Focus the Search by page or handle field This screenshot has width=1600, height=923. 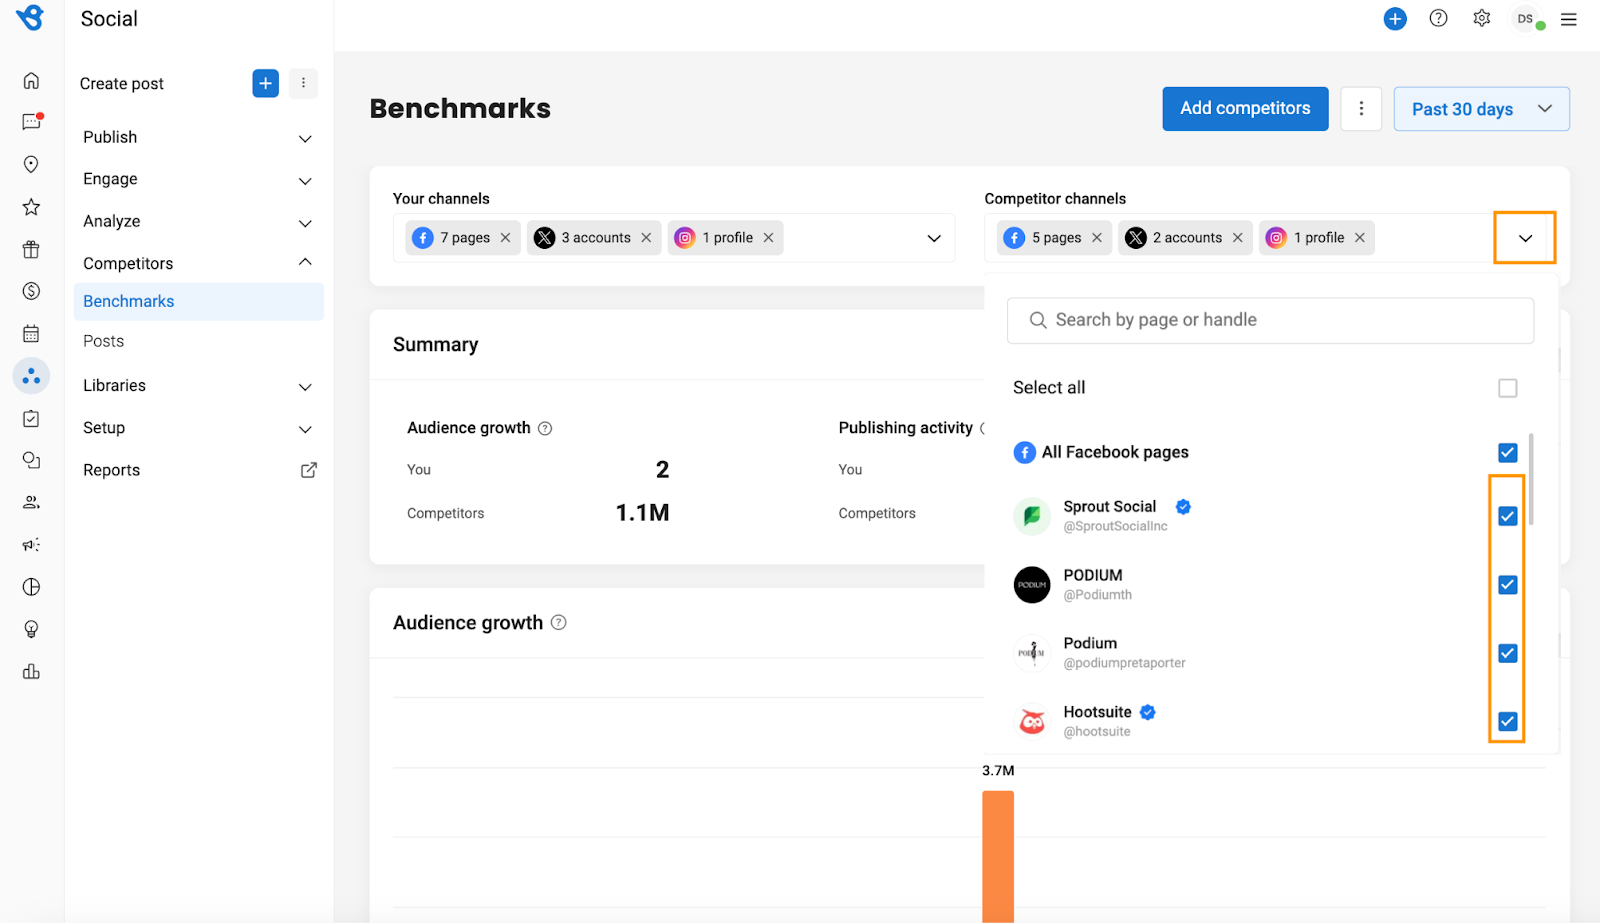pos(1270,320)
